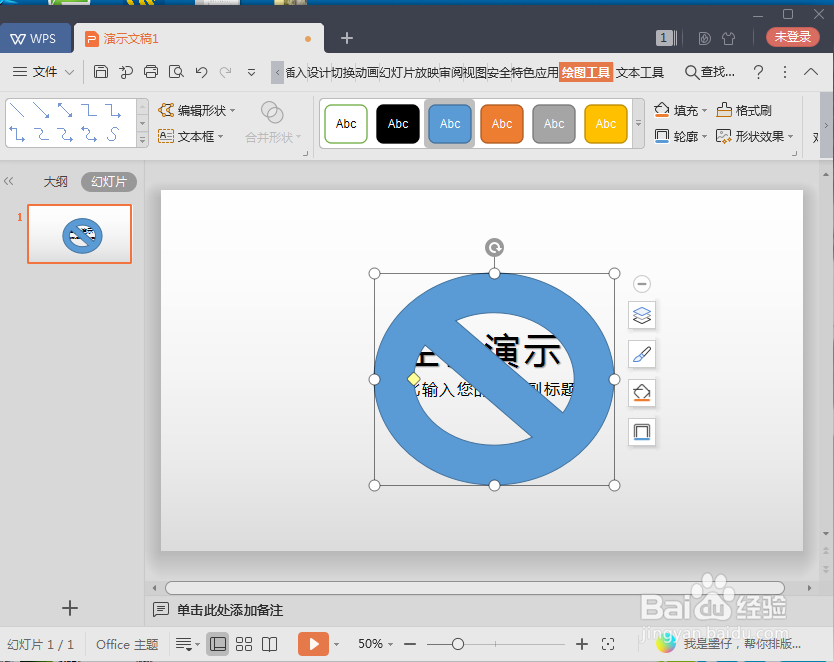
Task: Click the zoom in plus icon
Action: [582, 644]
